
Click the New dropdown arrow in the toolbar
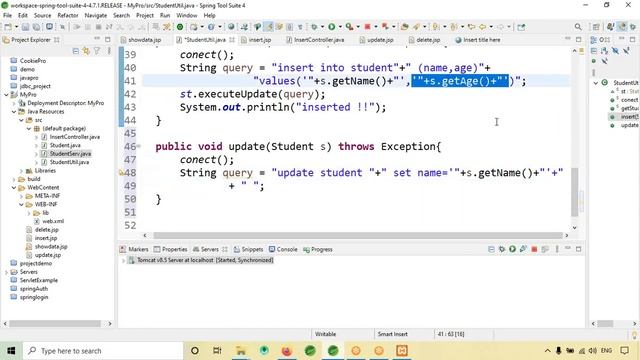point(16,27)
